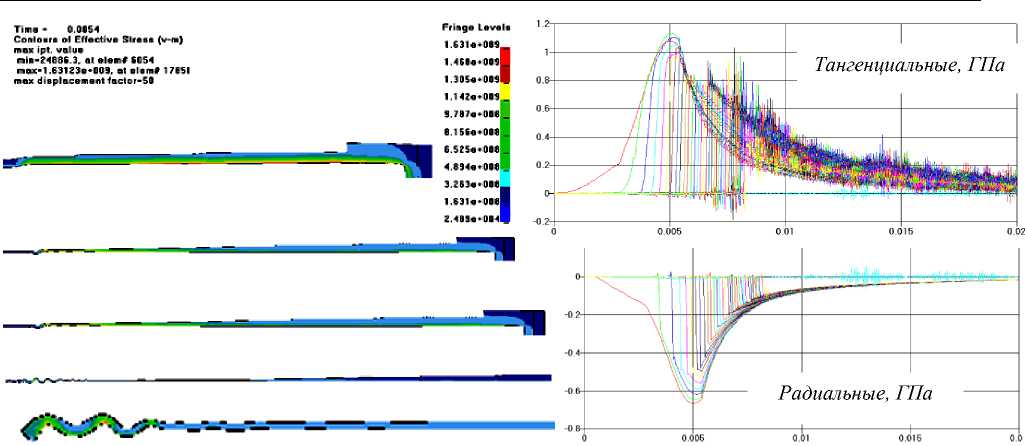Pick the cyan band in fringe legend

[x=506, y=178]
